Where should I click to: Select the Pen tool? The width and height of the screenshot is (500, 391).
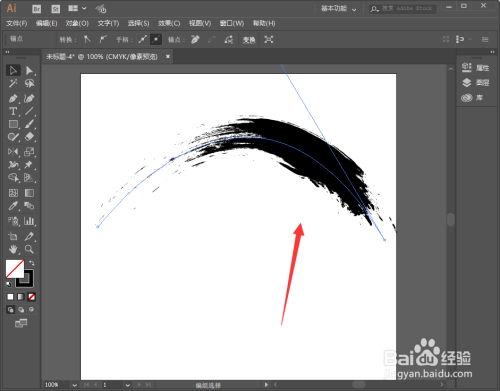click(13, 98)
